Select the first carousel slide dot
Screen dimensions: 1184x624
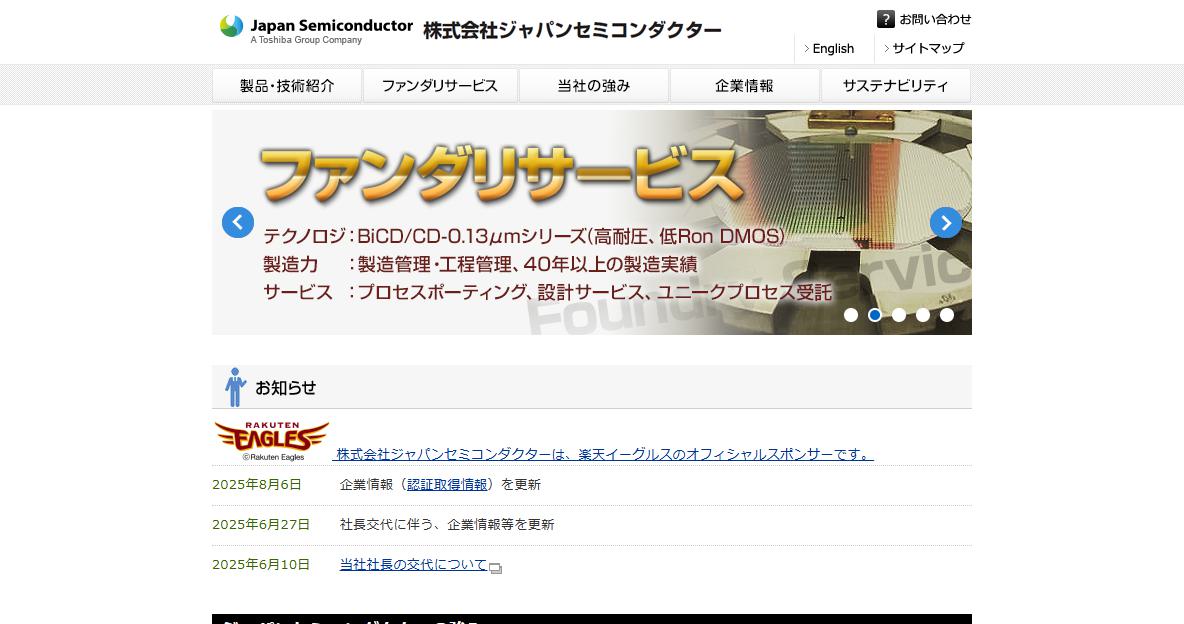click(x=851, y=315)
